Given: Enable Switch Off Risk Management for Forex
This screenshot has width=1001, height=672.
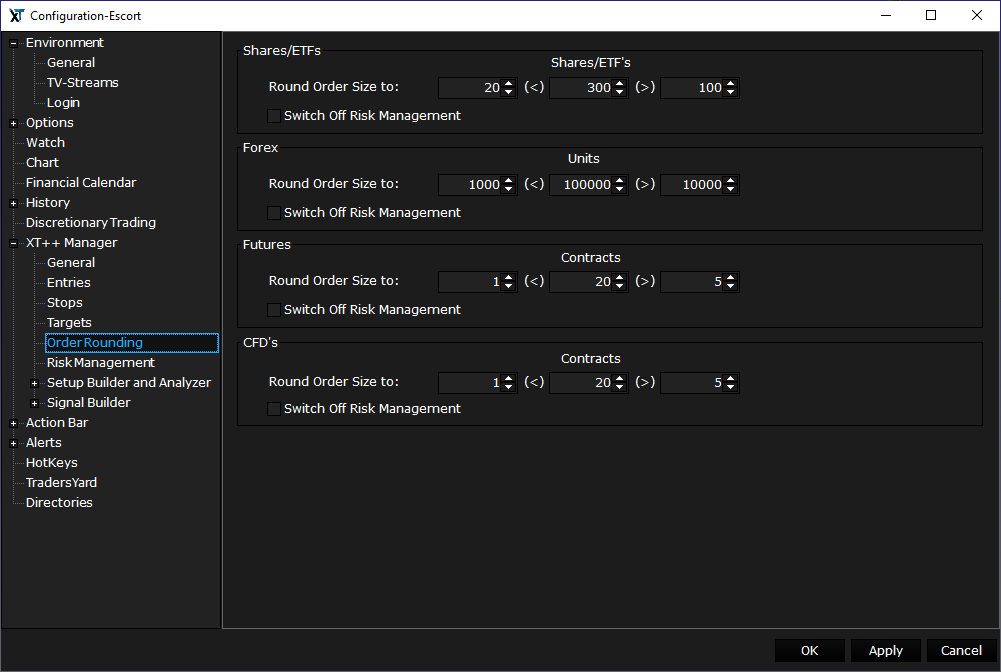Looking at the screenshot, I should coord(274,213).
